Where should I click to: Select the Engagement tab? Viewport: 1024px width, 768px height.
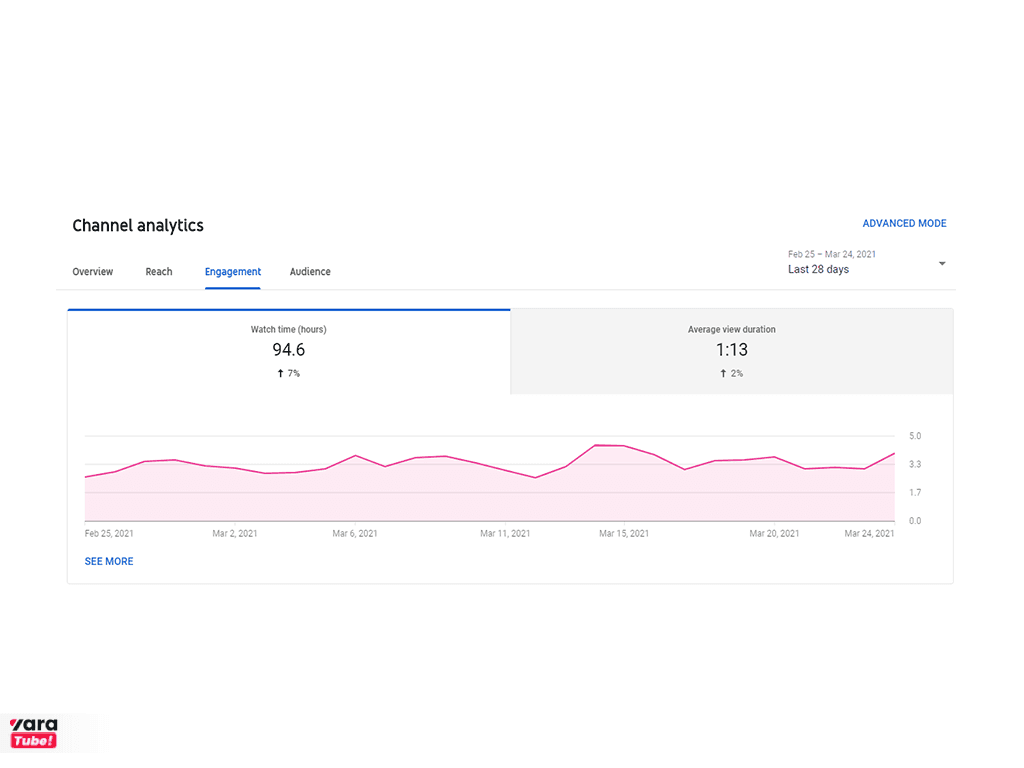(232, 272)
